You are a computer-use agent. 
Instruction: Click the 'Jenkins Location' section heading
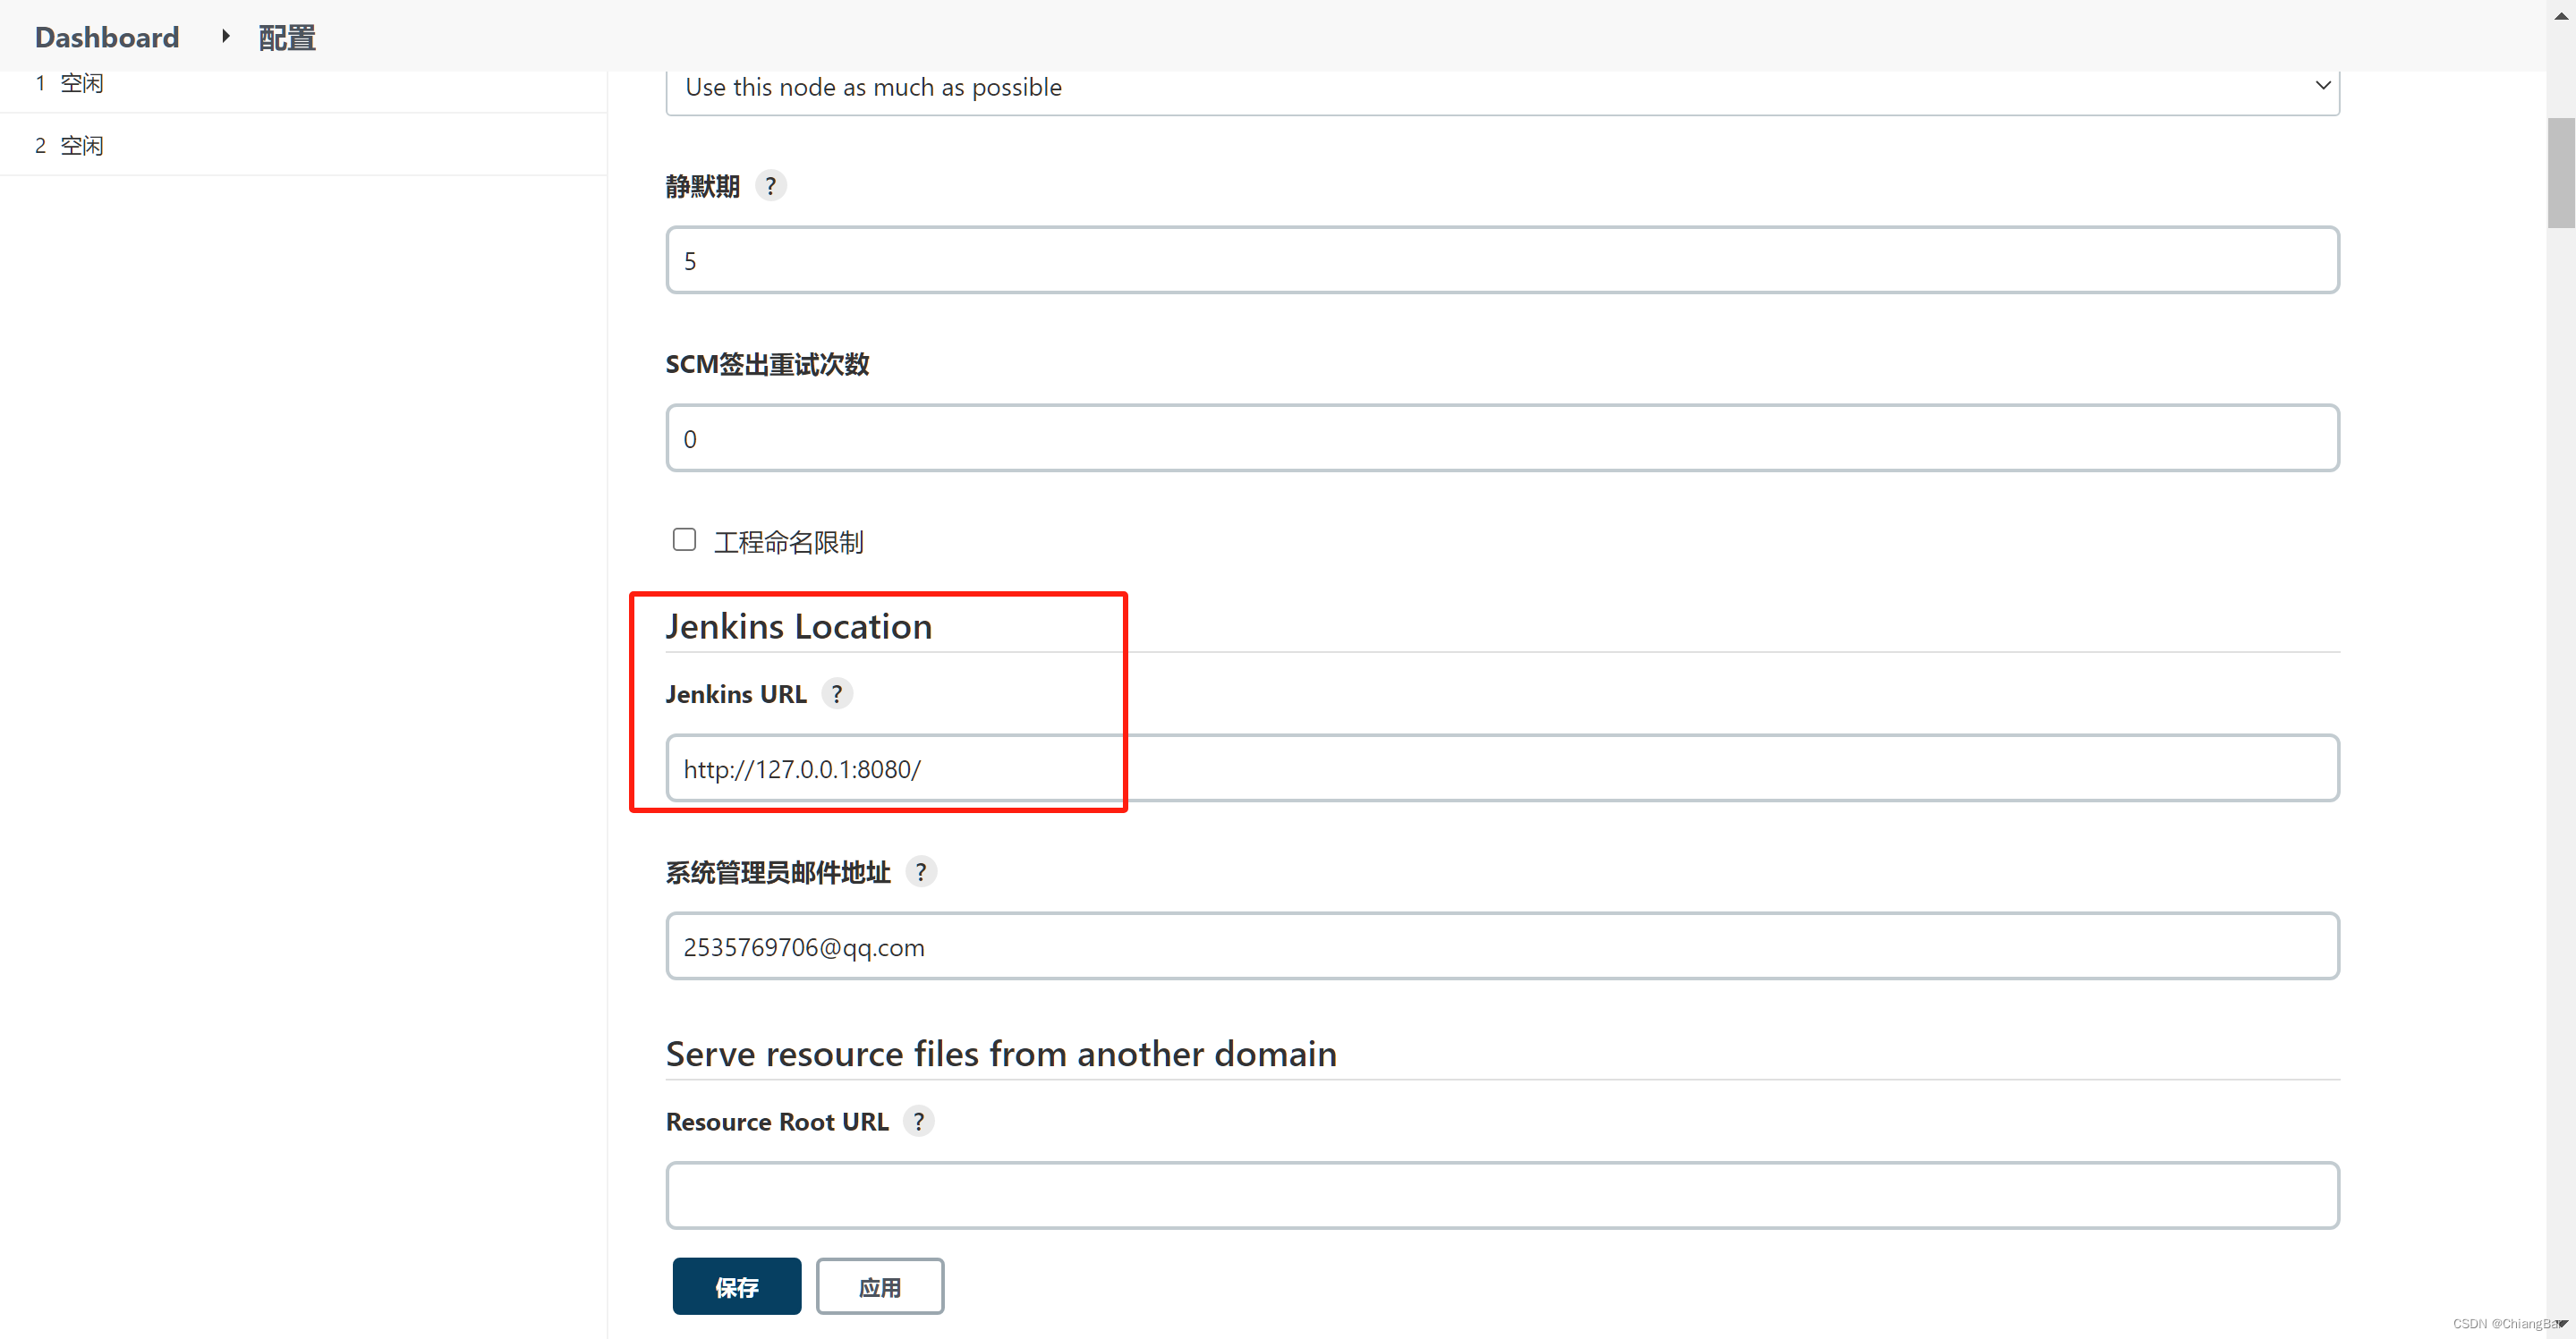pyautogui.click(x=799, y=626)
